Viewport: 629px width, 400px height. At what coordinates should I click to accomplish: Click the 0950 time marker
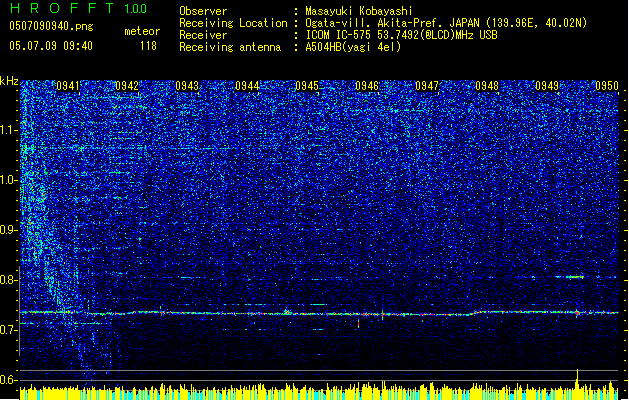click(607, 85)
